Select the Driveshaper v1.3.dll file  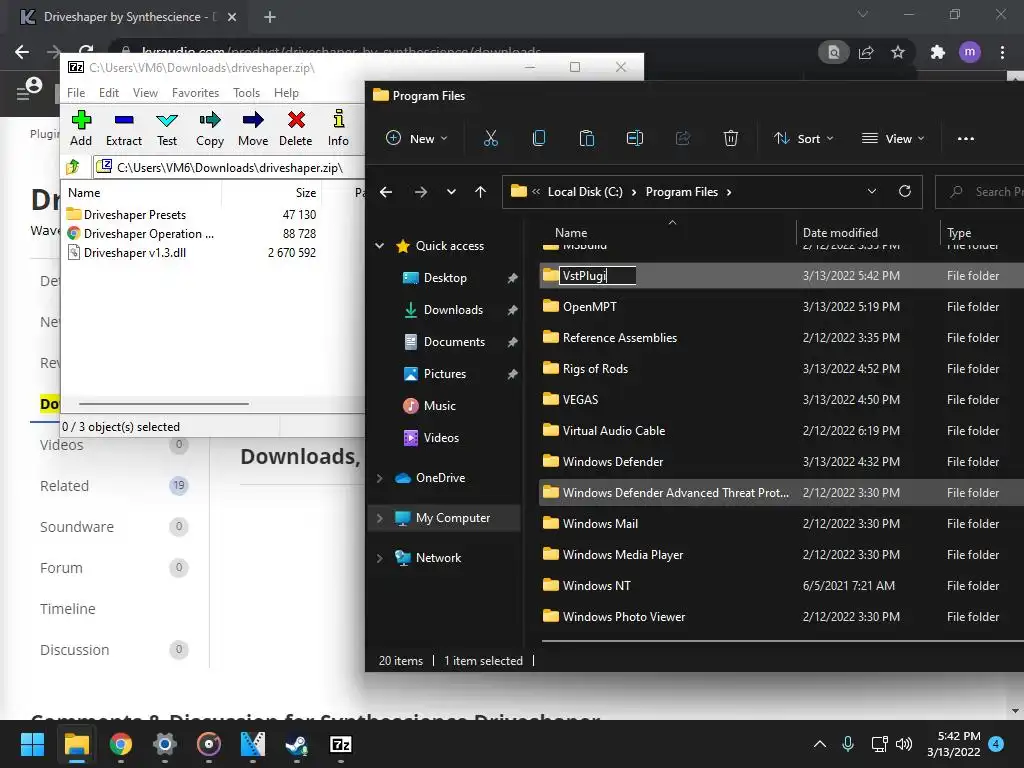135,253
